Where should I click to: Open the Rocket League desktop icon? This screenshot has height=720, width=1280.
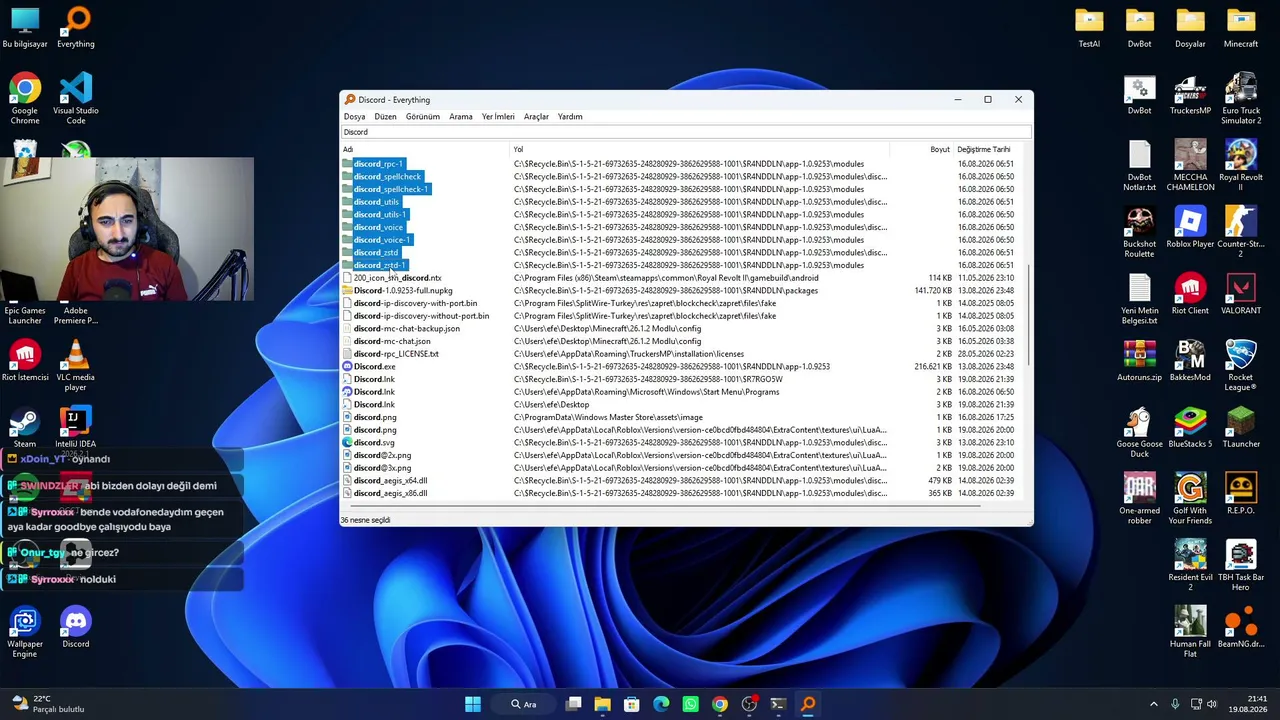(x=1241, y=366)
